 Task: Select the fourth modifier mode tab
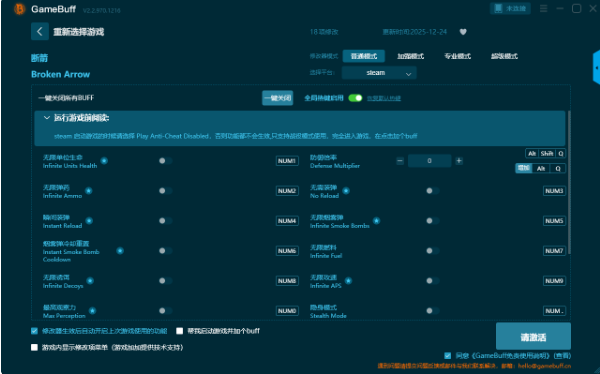(504, 56)
